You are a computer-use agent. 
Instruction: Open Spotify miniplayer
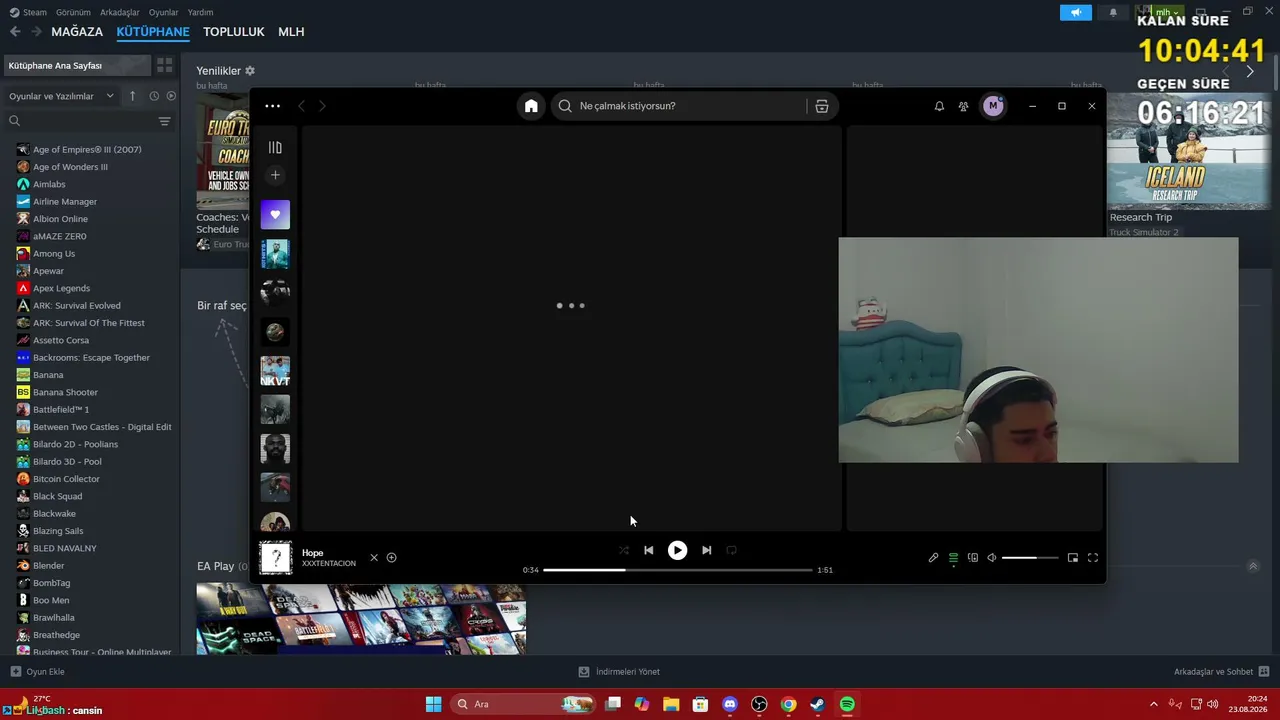1073,558
